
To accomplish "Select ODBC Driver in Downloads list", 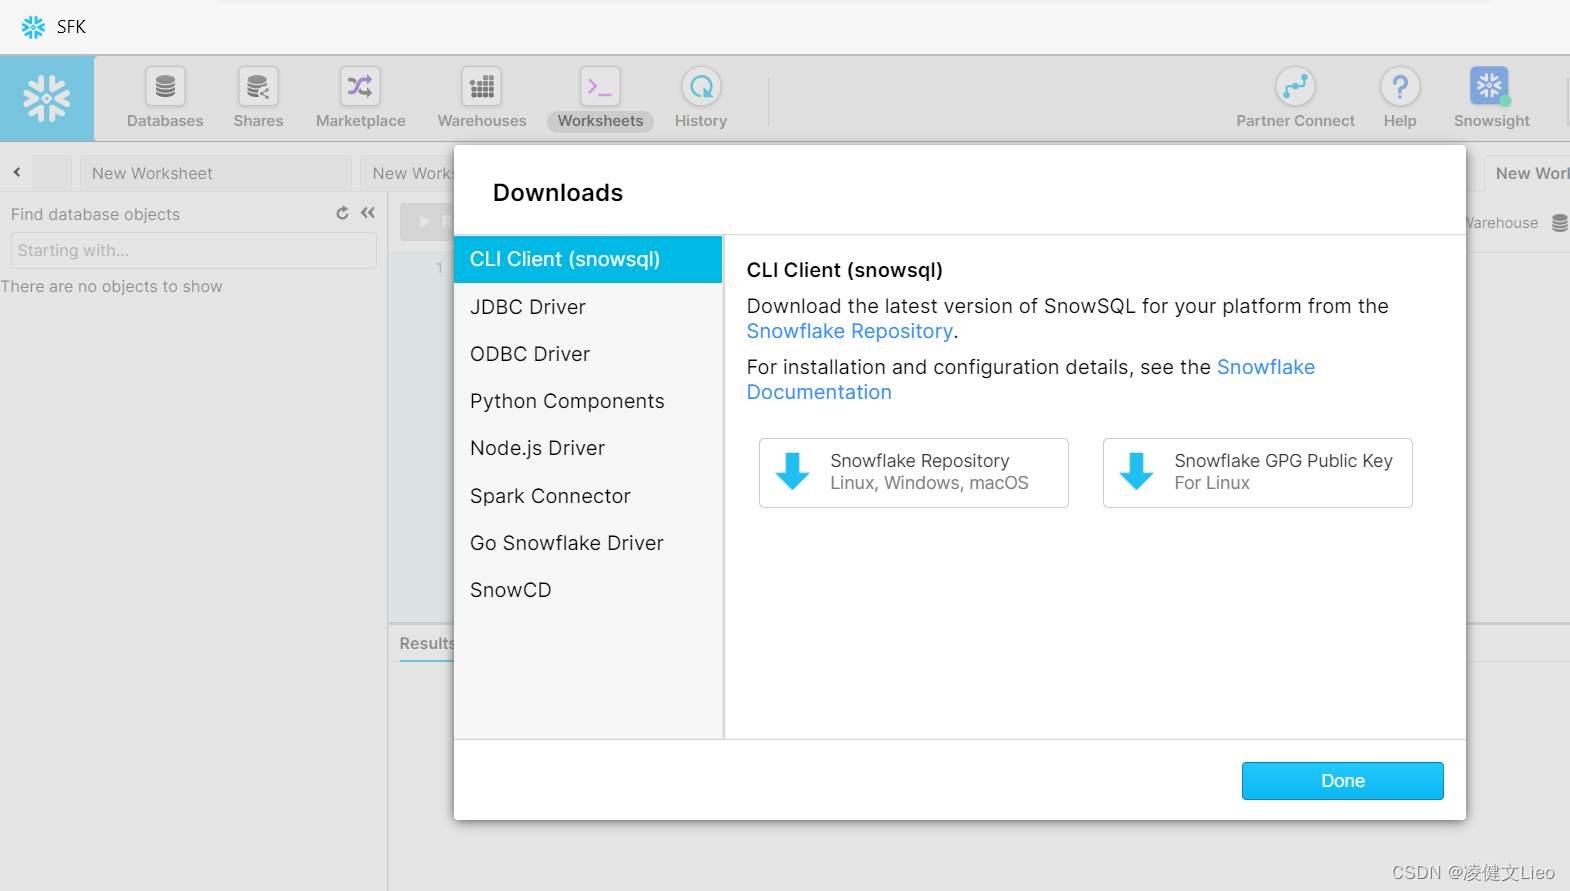I will [588, 354].
